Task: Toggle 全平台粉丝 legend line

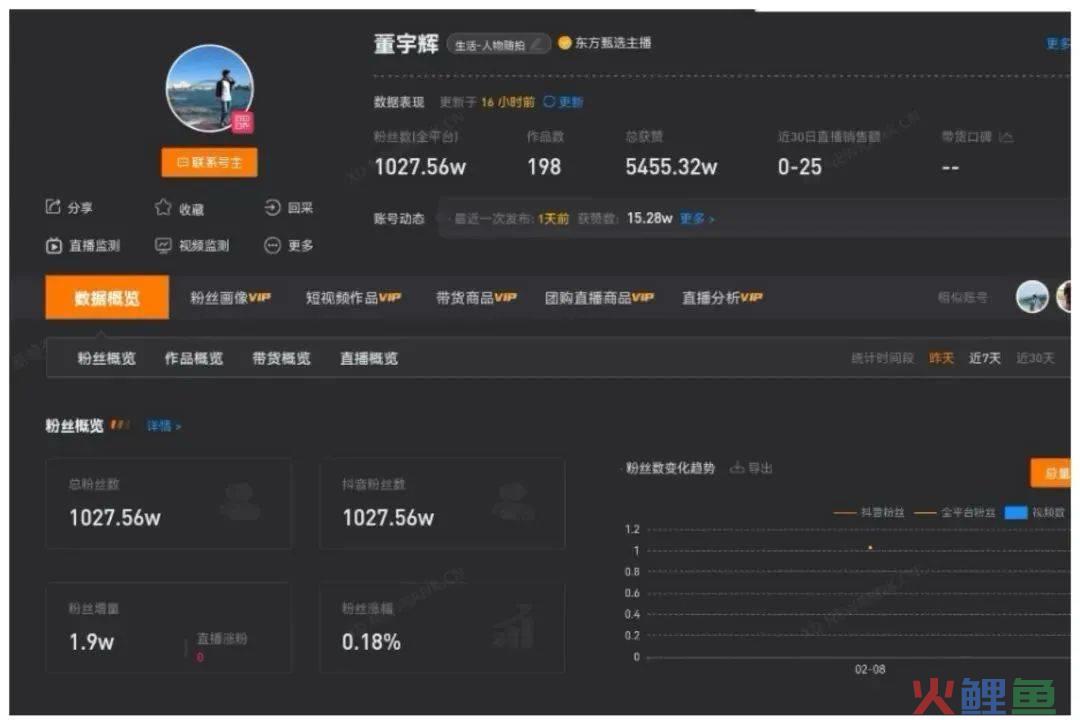Action: pos(954,513)
